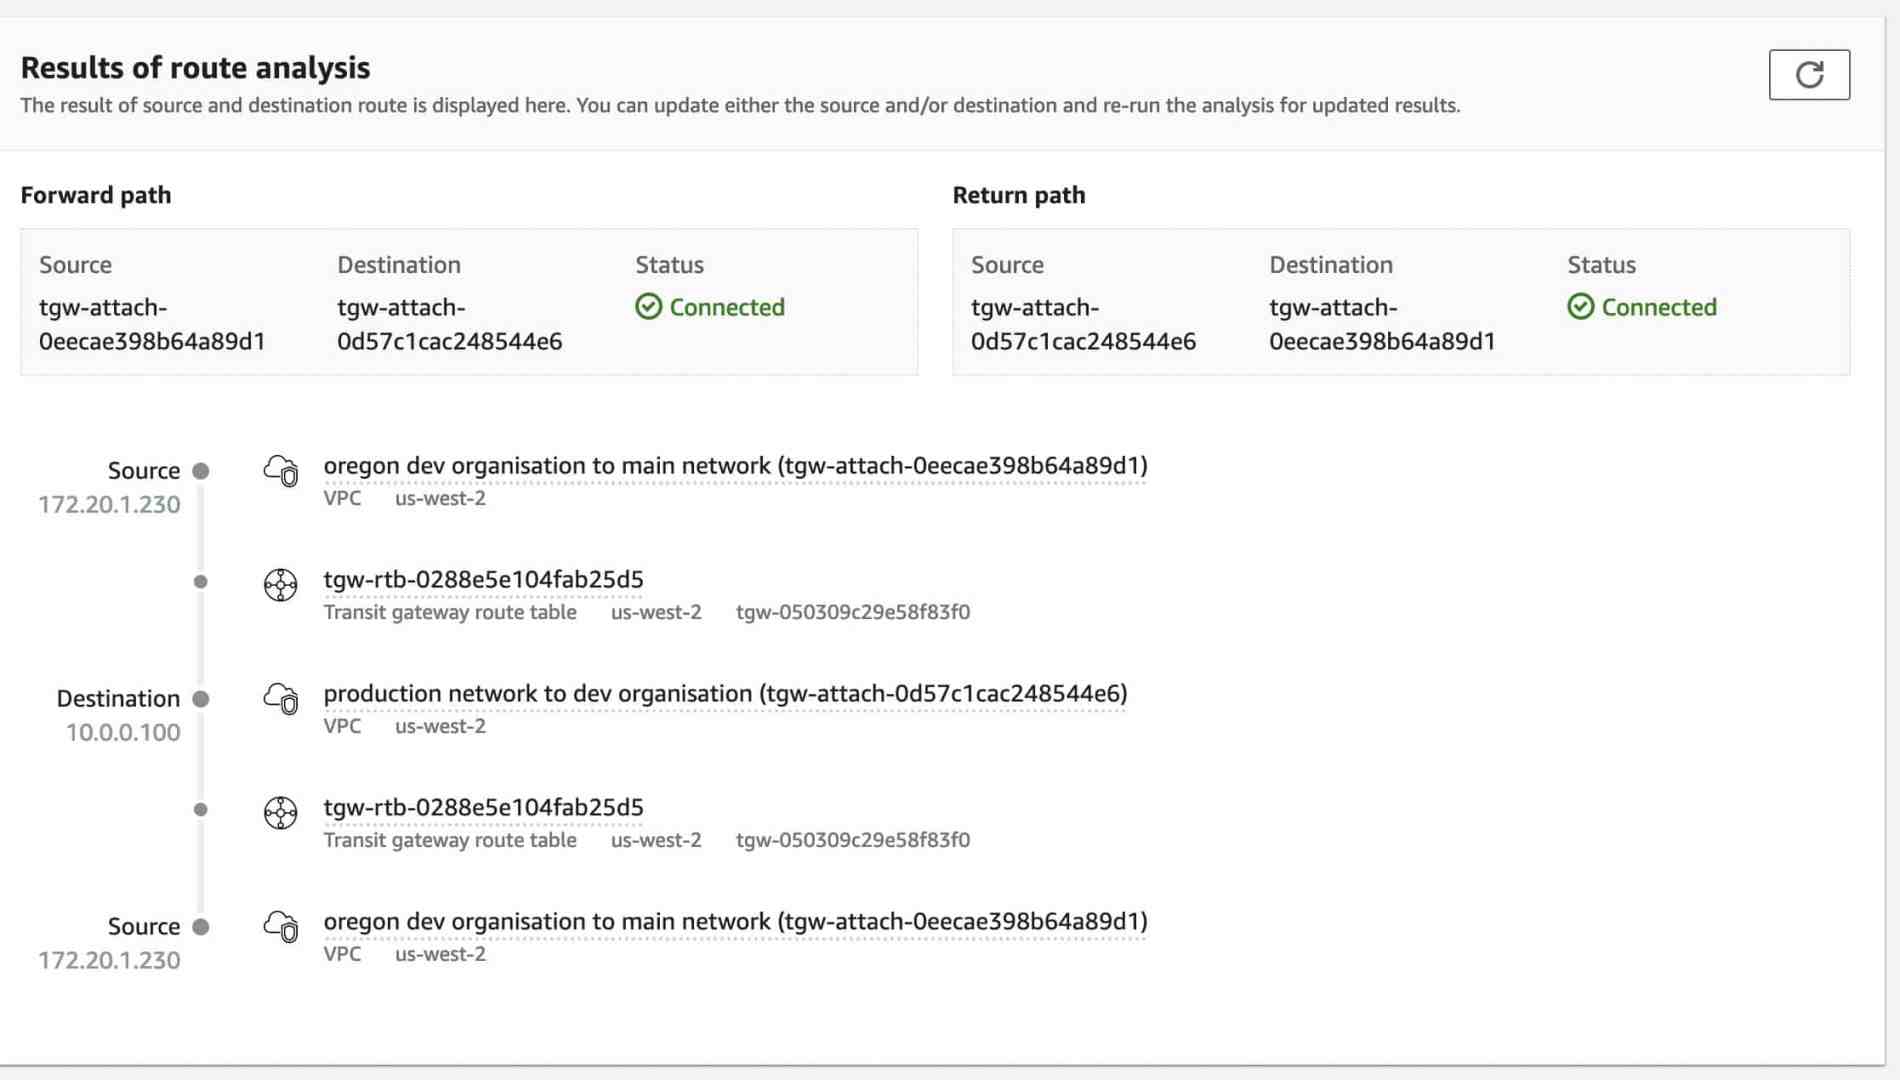
Task: Click the route table icon after the Destination hop
Action: (x=281, y=813)
